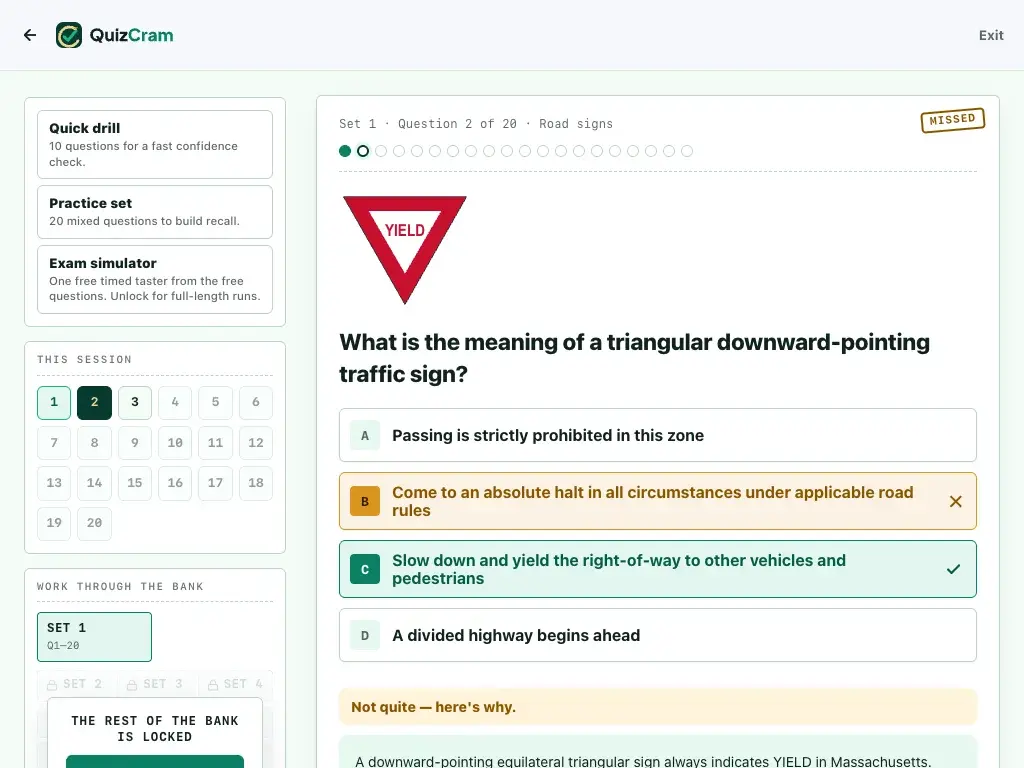The width and height of the screenshot is (1024, 768).
Task: Click 'THE REST OF THE BANK IS LOCKED' notice
Action: click(155, 729)
